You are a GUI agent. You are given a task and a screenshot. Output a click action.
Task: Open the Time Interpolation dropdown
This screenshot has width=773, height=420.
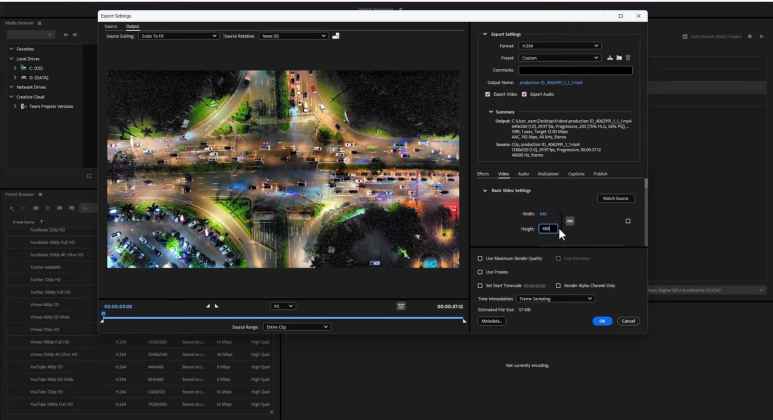tap(553, 298)
